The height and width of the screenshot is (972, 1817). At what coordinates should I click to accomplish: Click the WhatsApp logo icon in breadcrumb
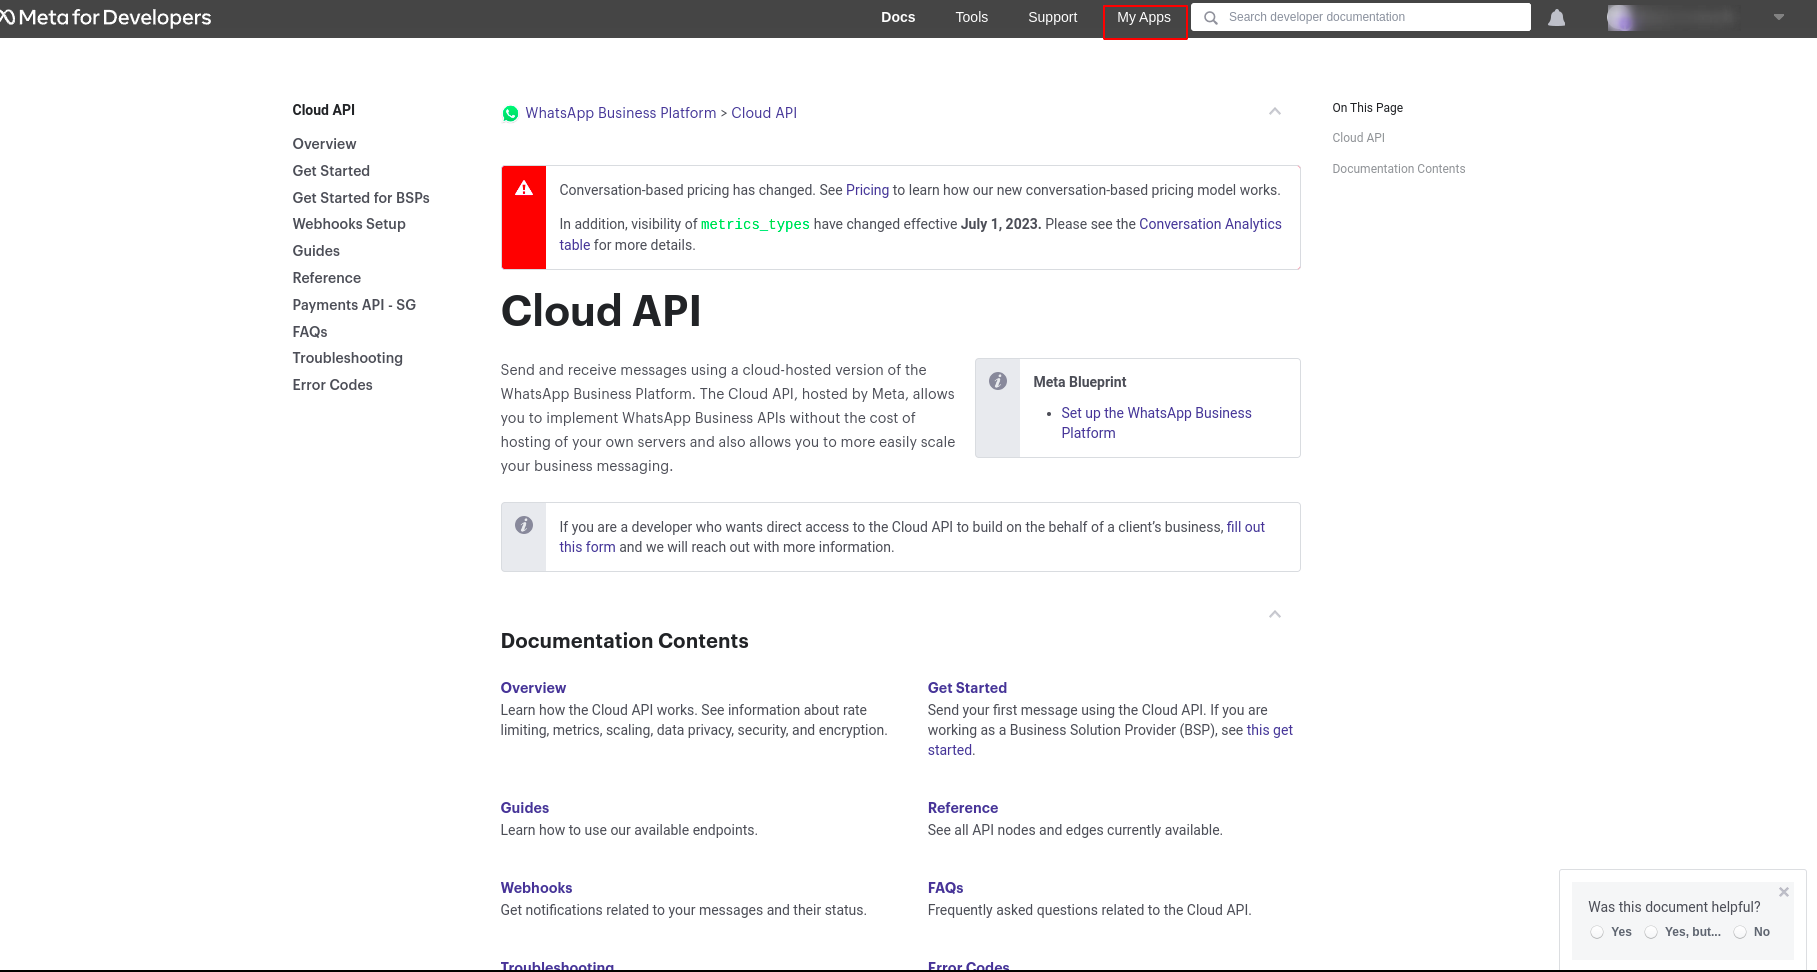pyautogui.click(x=510, y=114)
